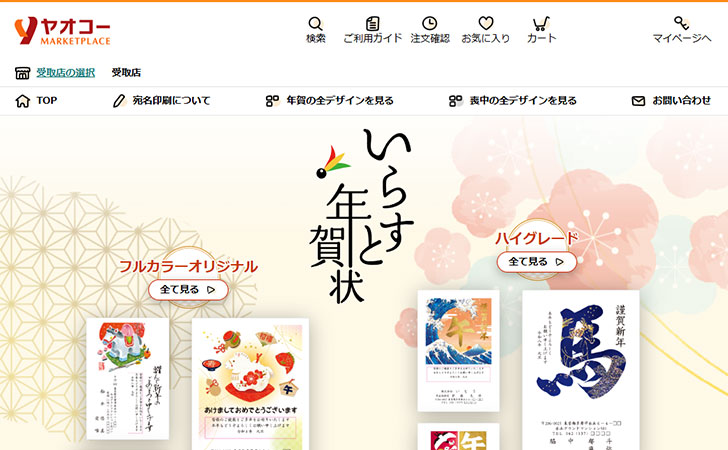Click the ヤオコー Marketplace logo

coord(63,31)
